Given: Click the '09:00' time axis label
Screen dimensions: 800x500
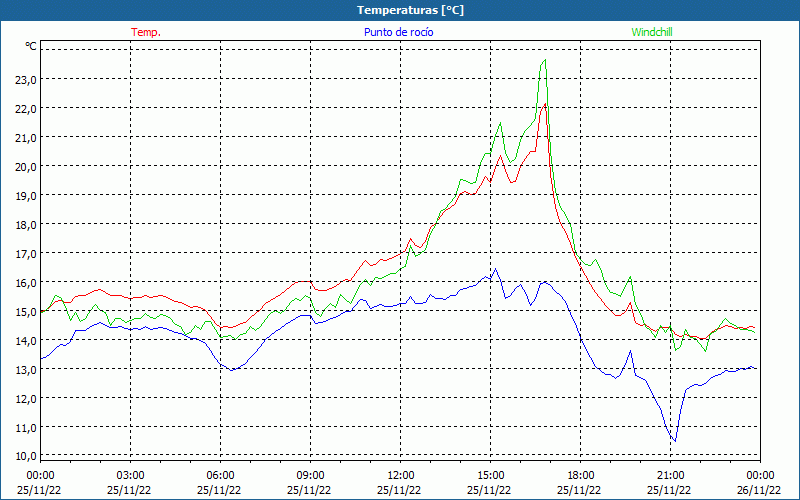Looking at the screenshot, I should click(x=310, y=476).
